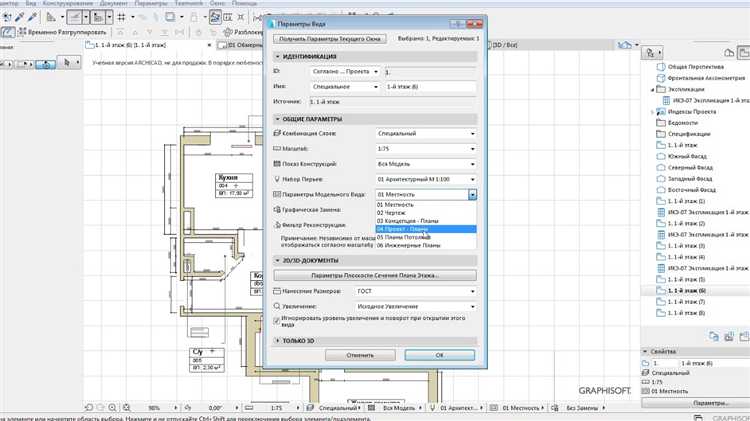Image resolution: width=750 pixels, height=421 pixels.
Task: Click the fit in window icon
Action: point(126,408)
